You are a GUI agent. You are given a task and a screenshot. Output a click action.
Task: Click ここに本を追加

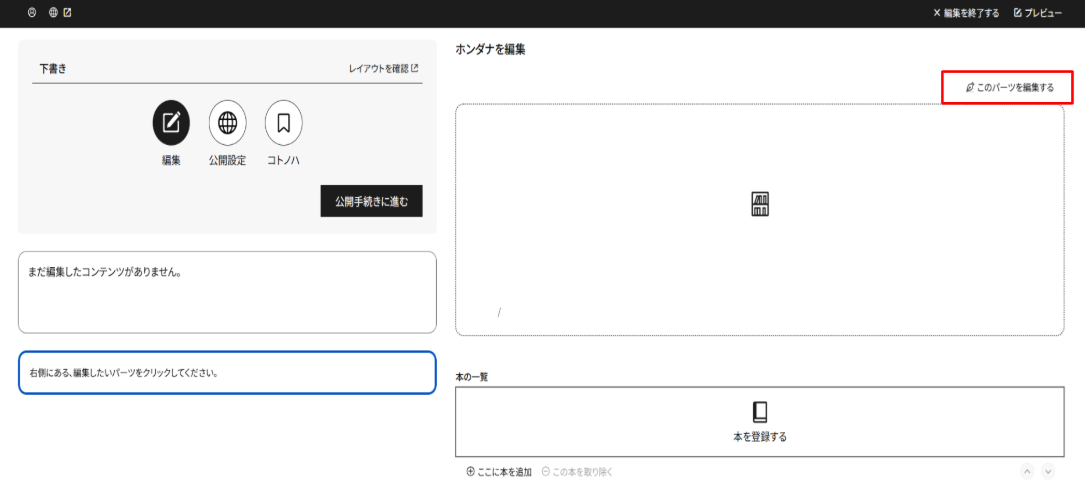tap(499, 472)
